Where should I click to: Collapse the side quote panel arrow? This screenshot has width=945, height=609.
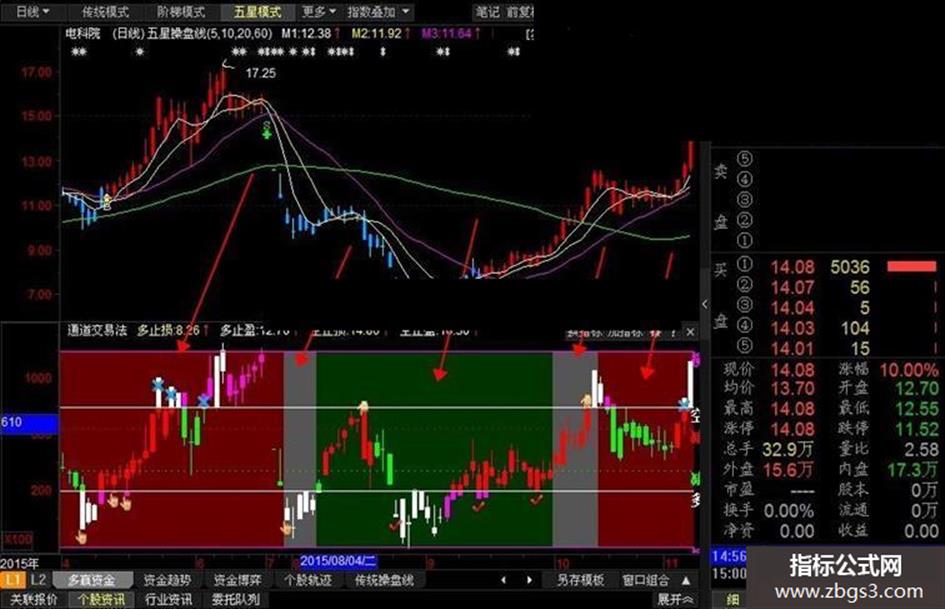tap(705, 304)
